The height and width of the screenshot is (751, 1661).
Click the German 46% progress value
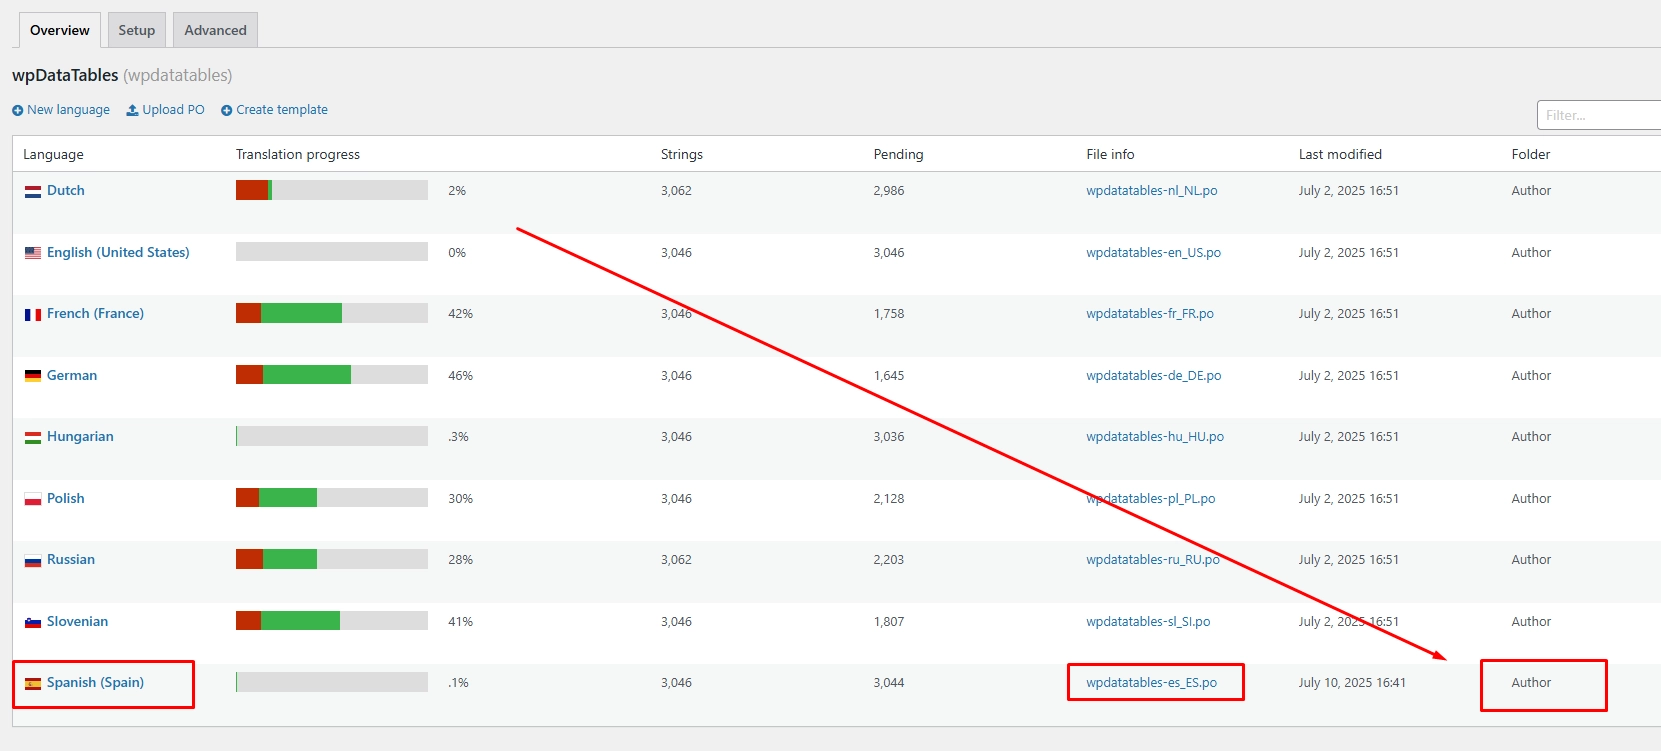(x=460, y=375)
